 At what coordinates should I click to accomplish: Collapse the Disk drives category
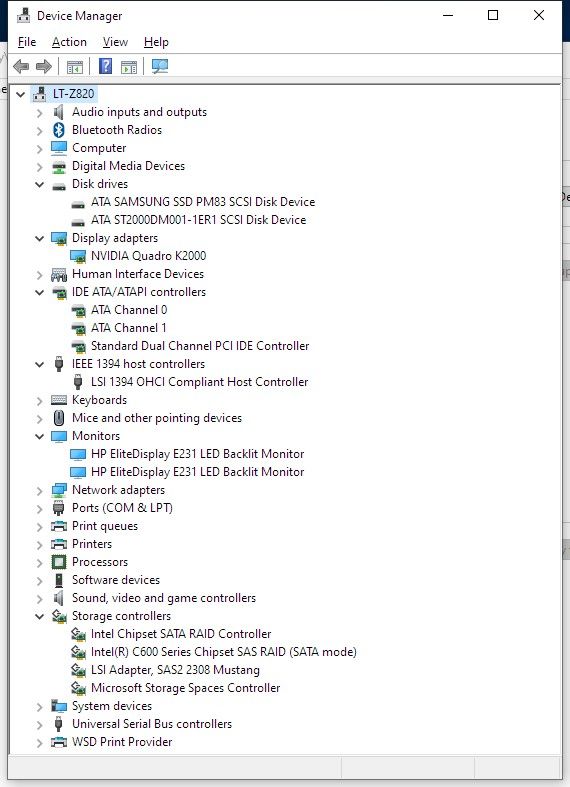[x=40, y=184]
